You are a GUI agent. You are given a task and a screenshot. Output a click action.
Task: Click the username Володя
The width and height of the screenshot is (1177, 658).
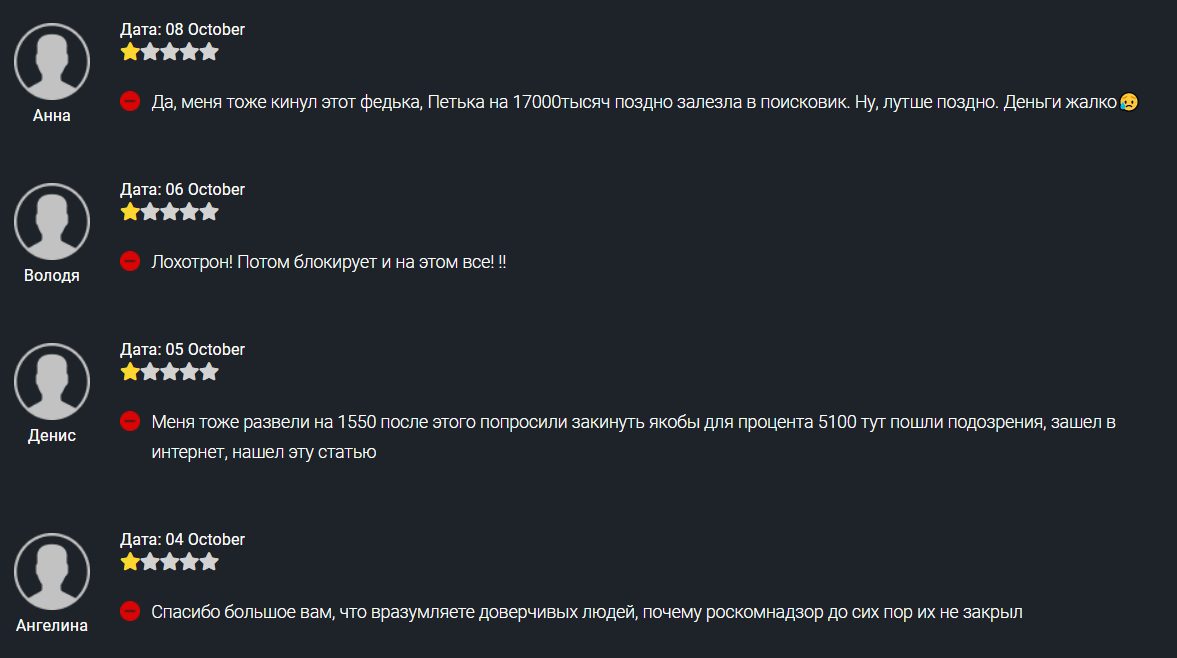[x=52, y=276]
